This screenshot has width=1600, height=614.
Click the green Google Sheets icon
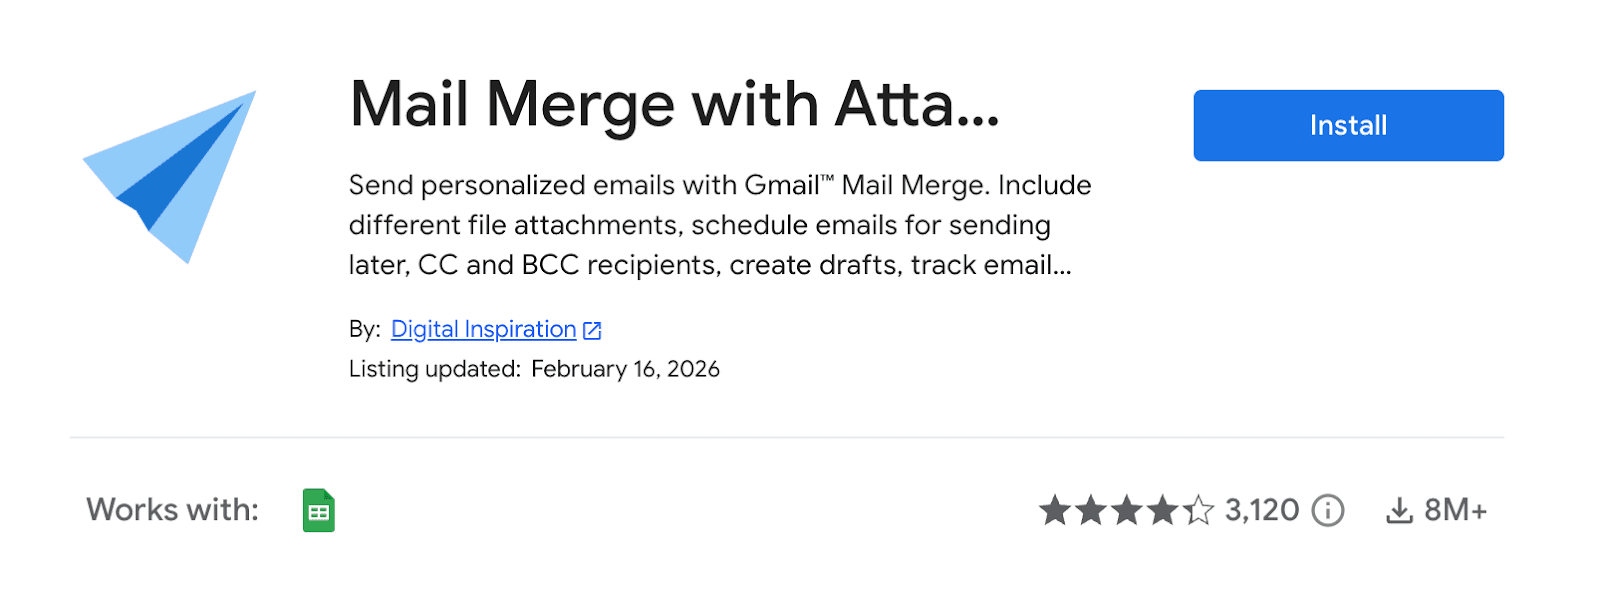point(319,511)
